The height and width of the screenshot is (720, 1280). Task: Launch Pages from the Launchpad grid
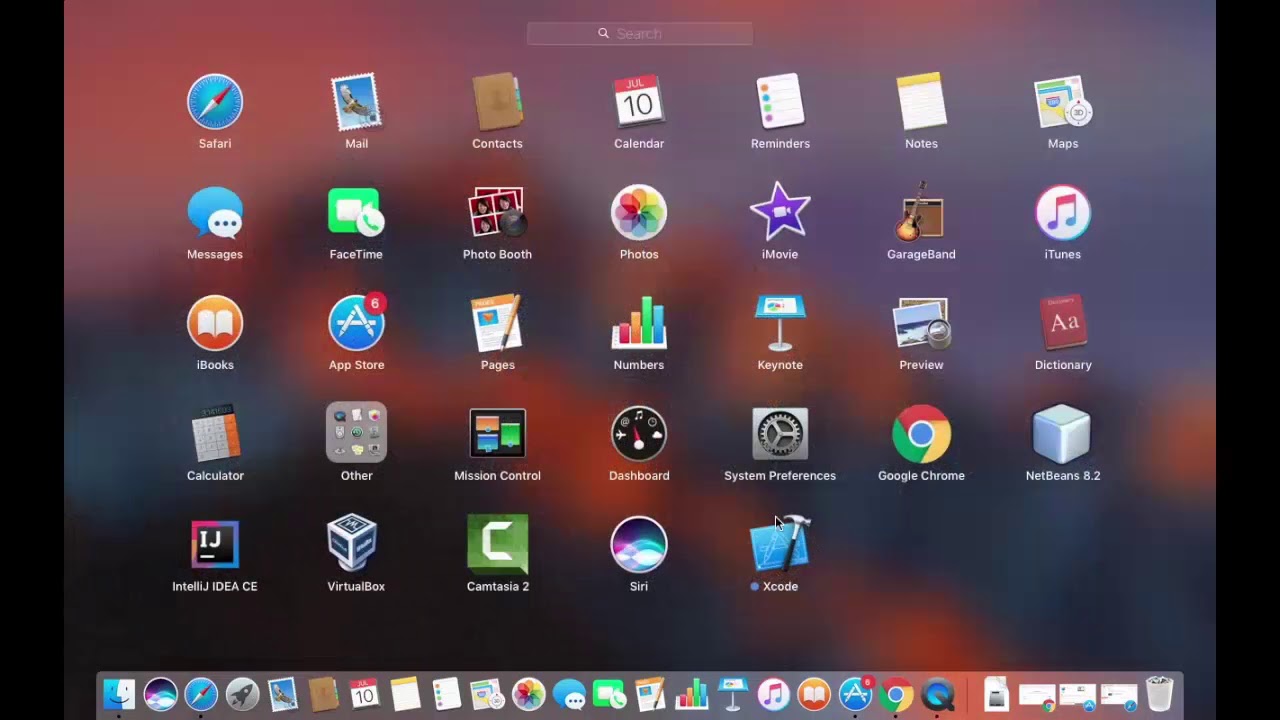click(497, 324)
